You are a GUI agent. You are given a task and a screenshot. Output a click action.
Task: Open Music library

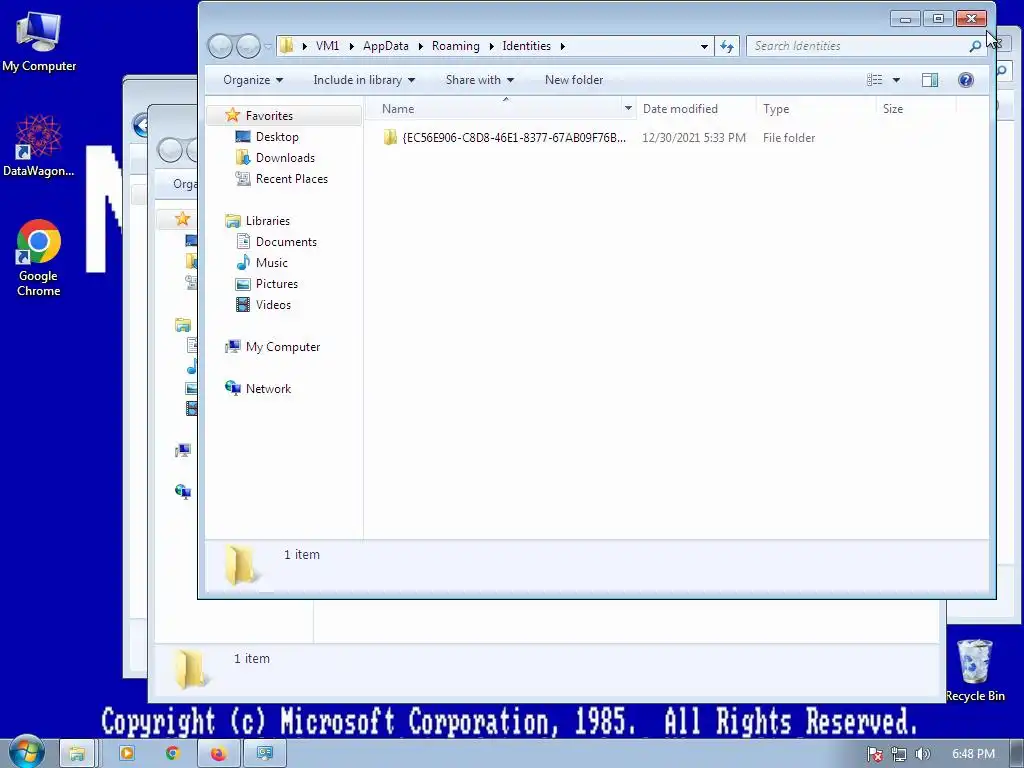tap(272, 263)
